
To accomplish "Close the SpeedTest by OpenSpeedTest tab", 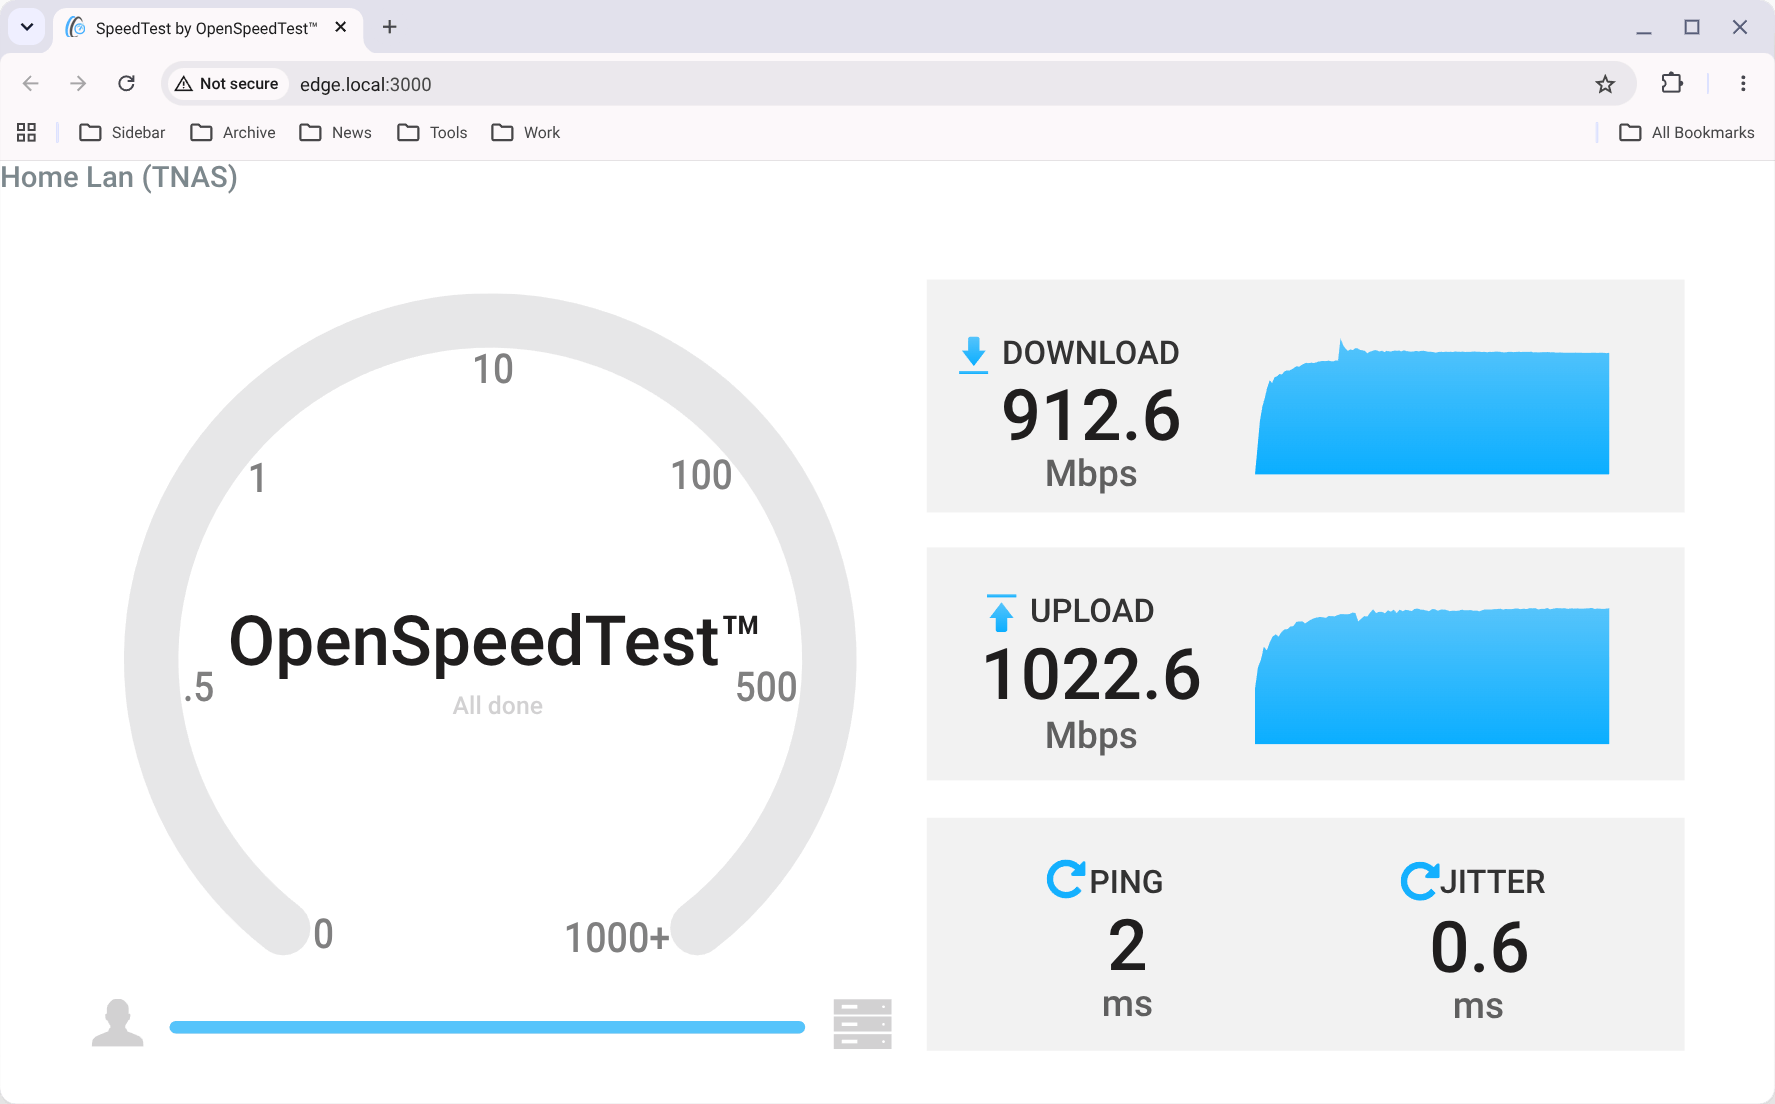I will coord(341,27).
